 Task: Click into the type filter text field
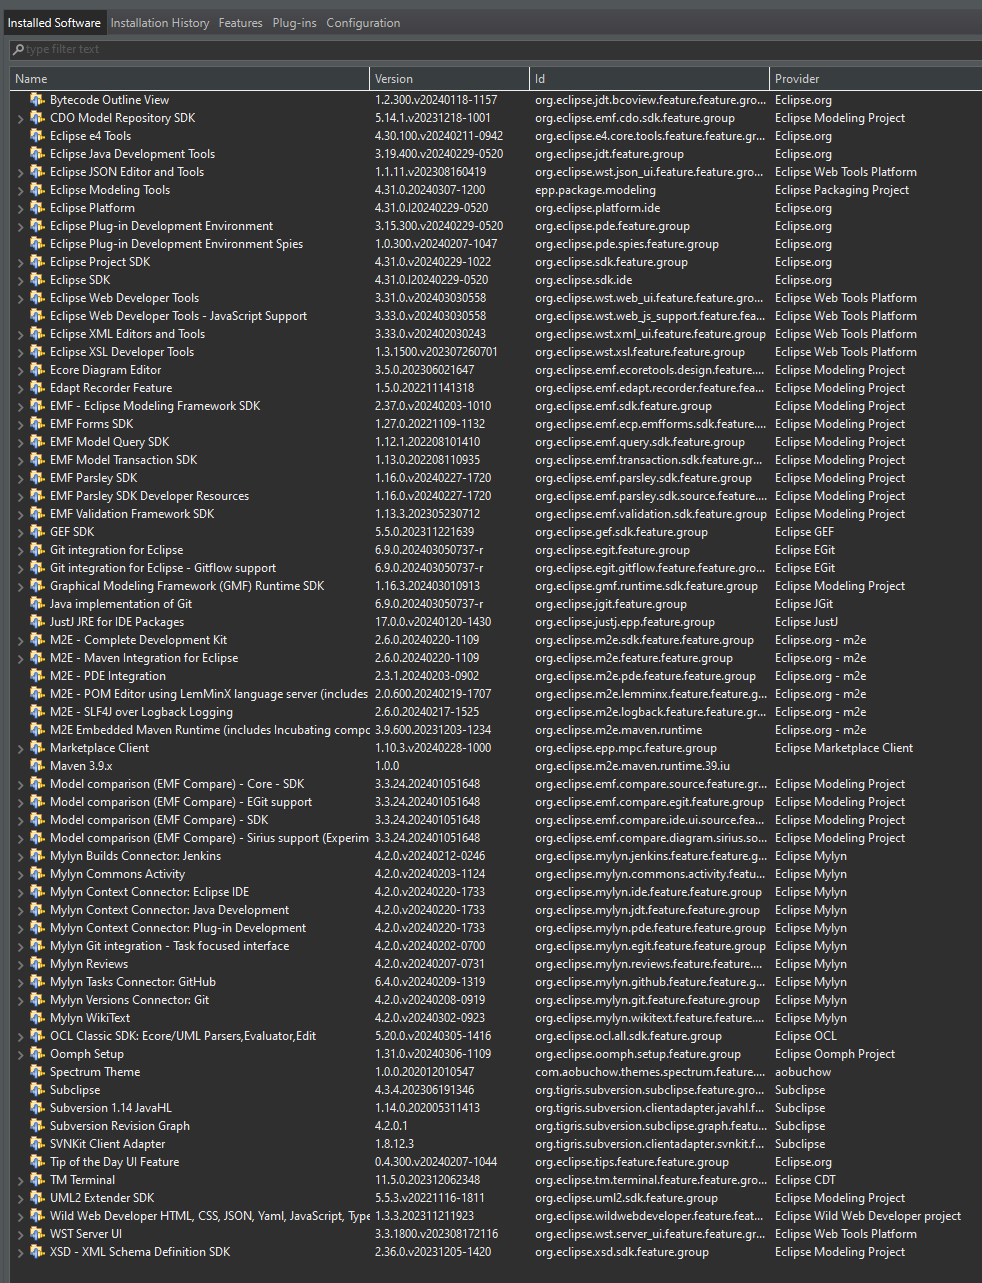(496, 49)
